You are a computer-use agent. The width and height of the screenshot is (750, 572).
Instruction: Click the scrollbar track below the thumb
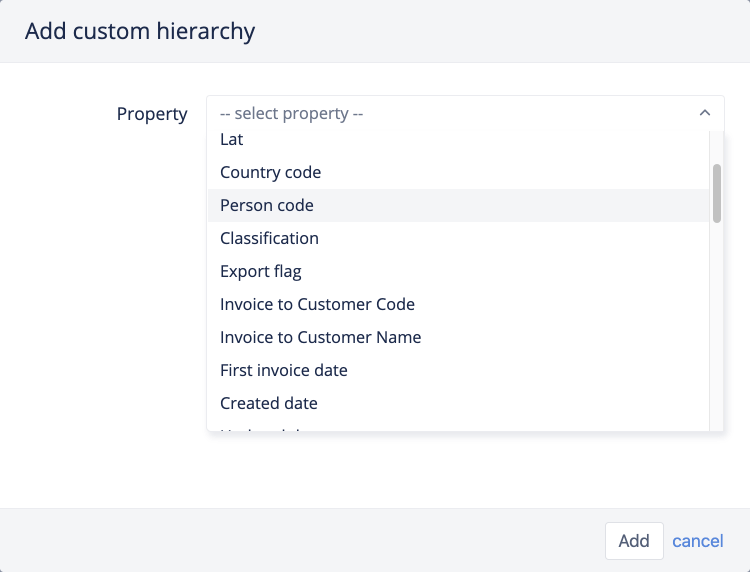(717, 330)
